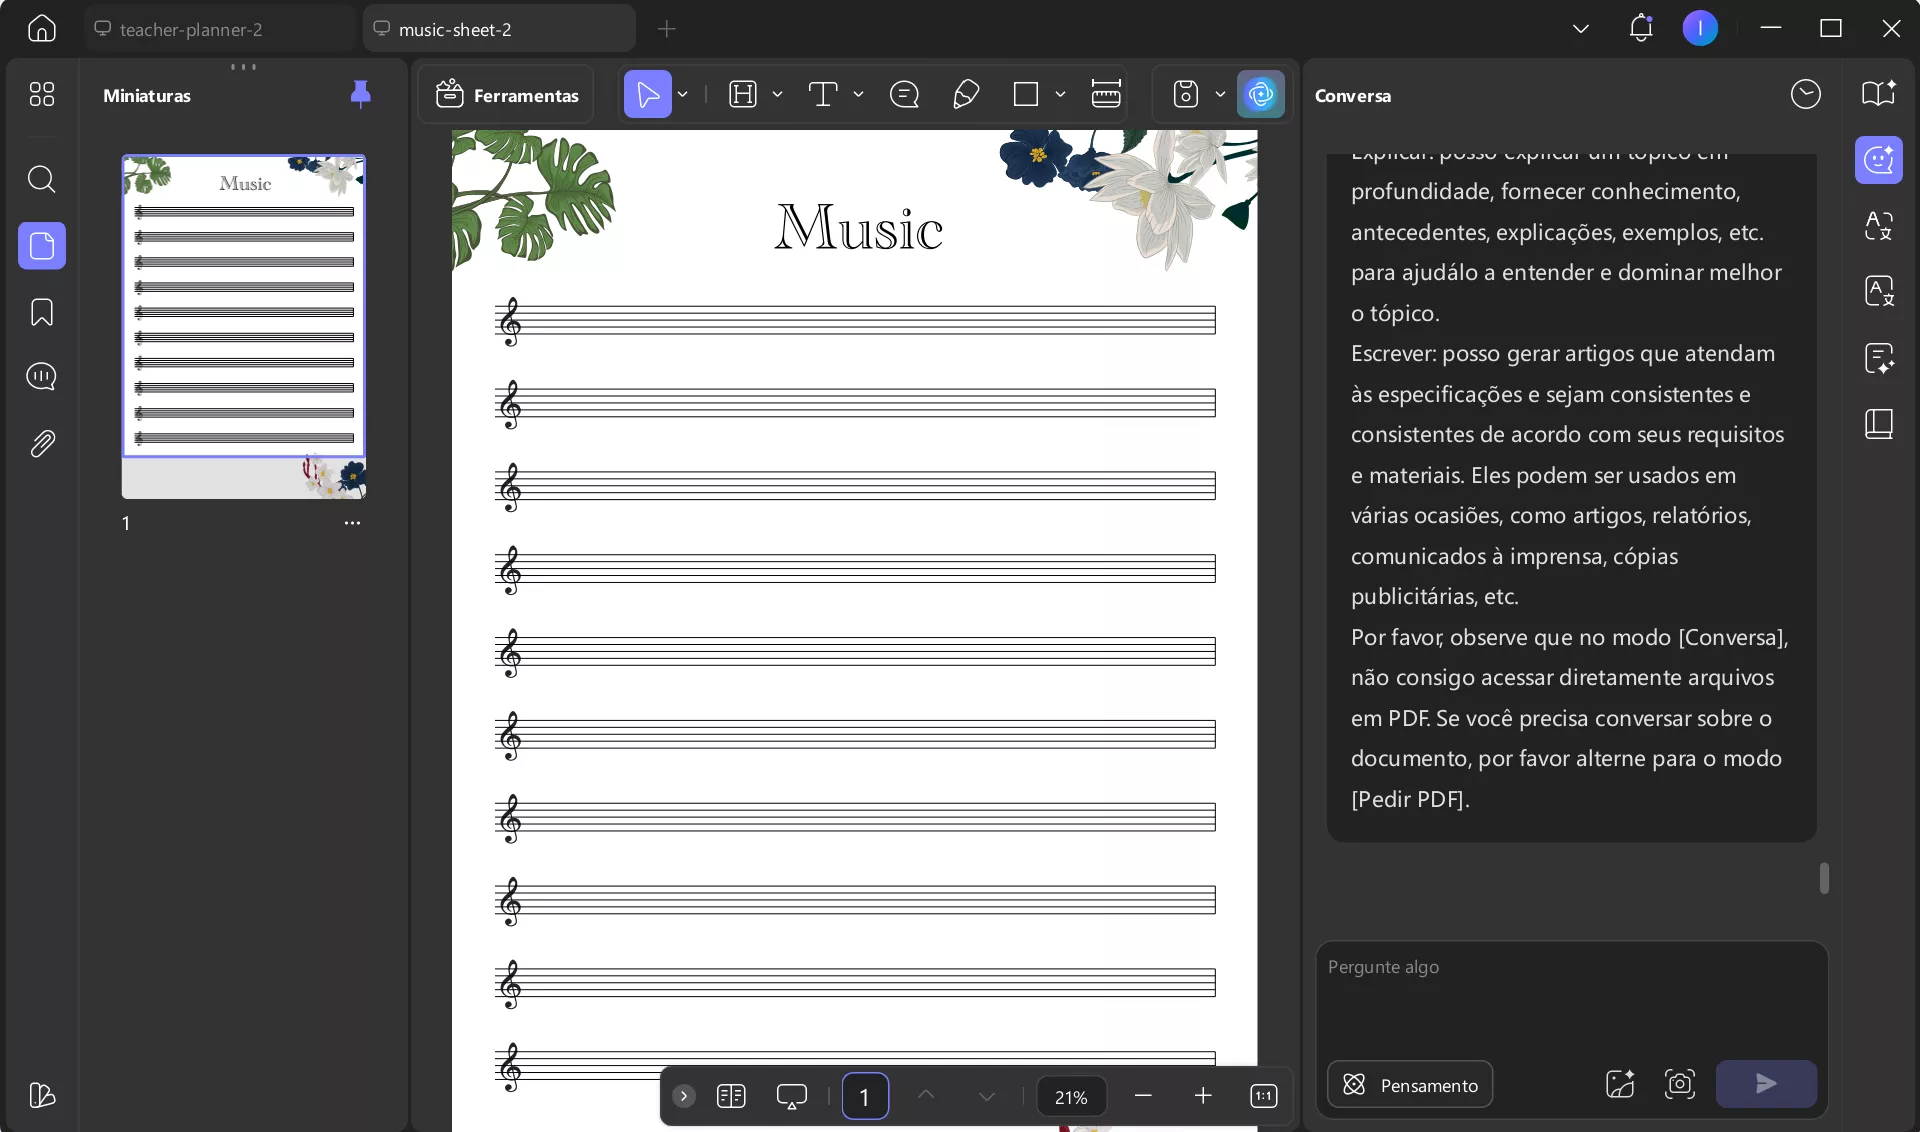Toggle the Pensamento thinking mode
The height and width of the screenshot is (1132, 1920).
point(1410,1085)
